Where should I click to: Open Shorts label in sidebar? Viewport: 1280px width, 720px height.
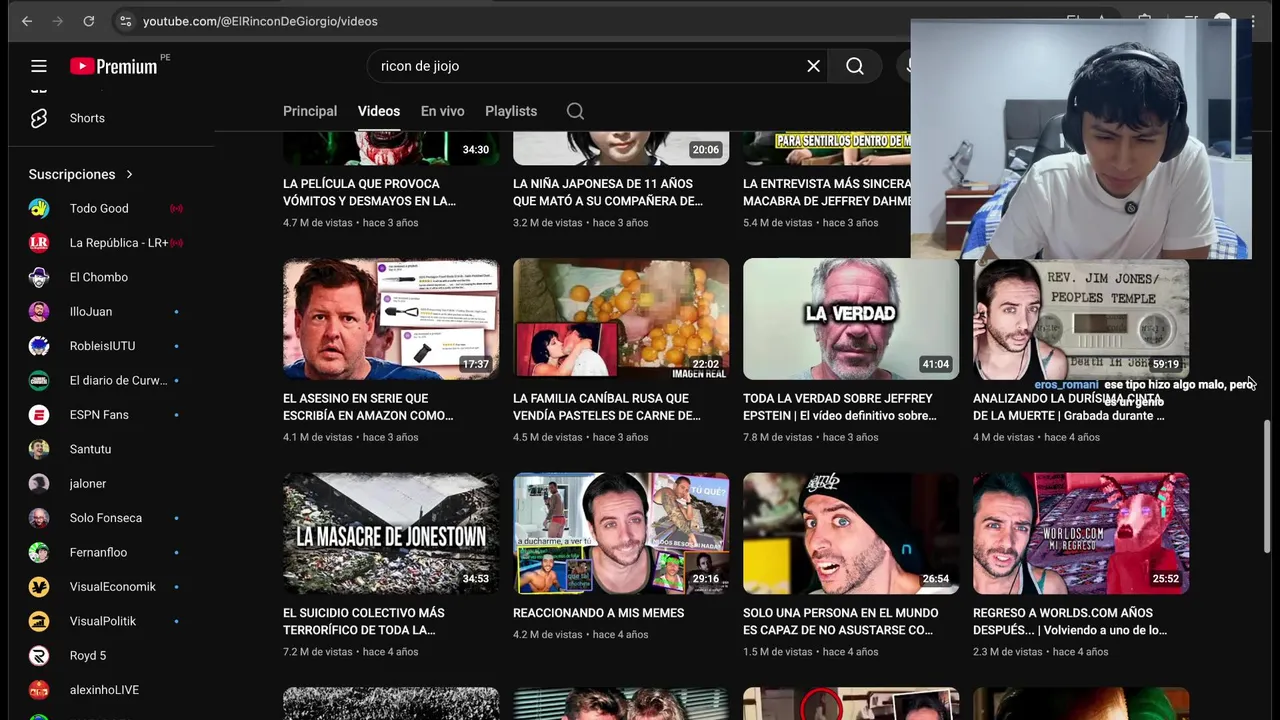coord(87,118)
